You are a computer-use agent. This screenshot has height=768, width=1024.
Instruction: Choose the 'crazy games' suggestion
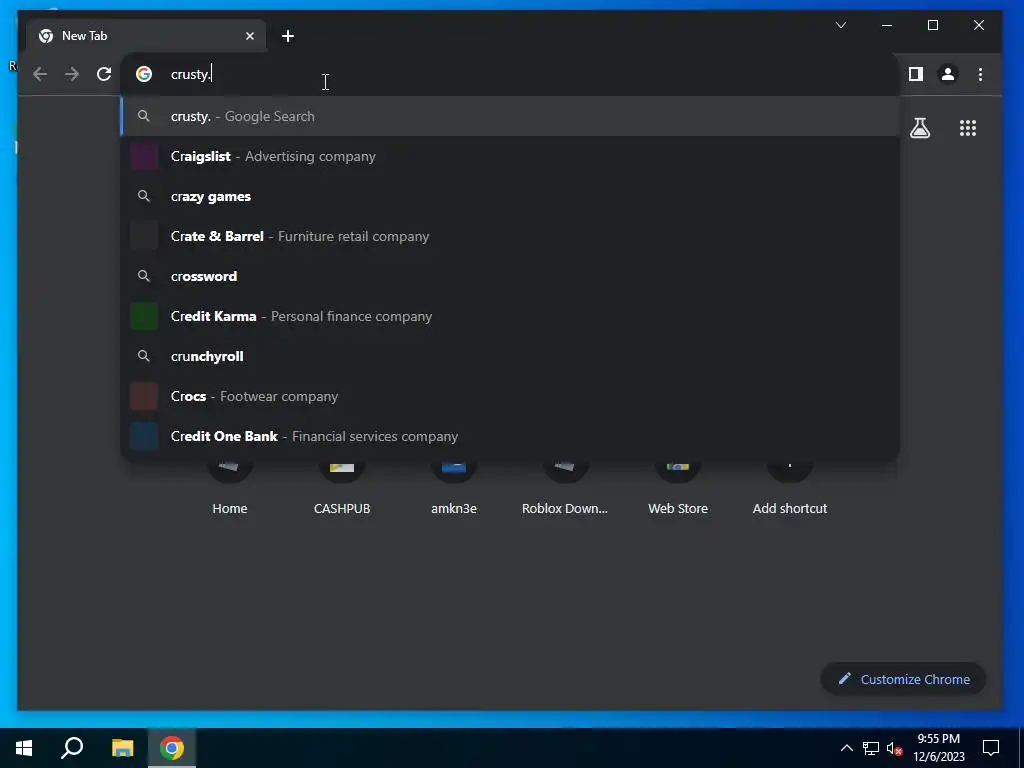pos(511,197)
